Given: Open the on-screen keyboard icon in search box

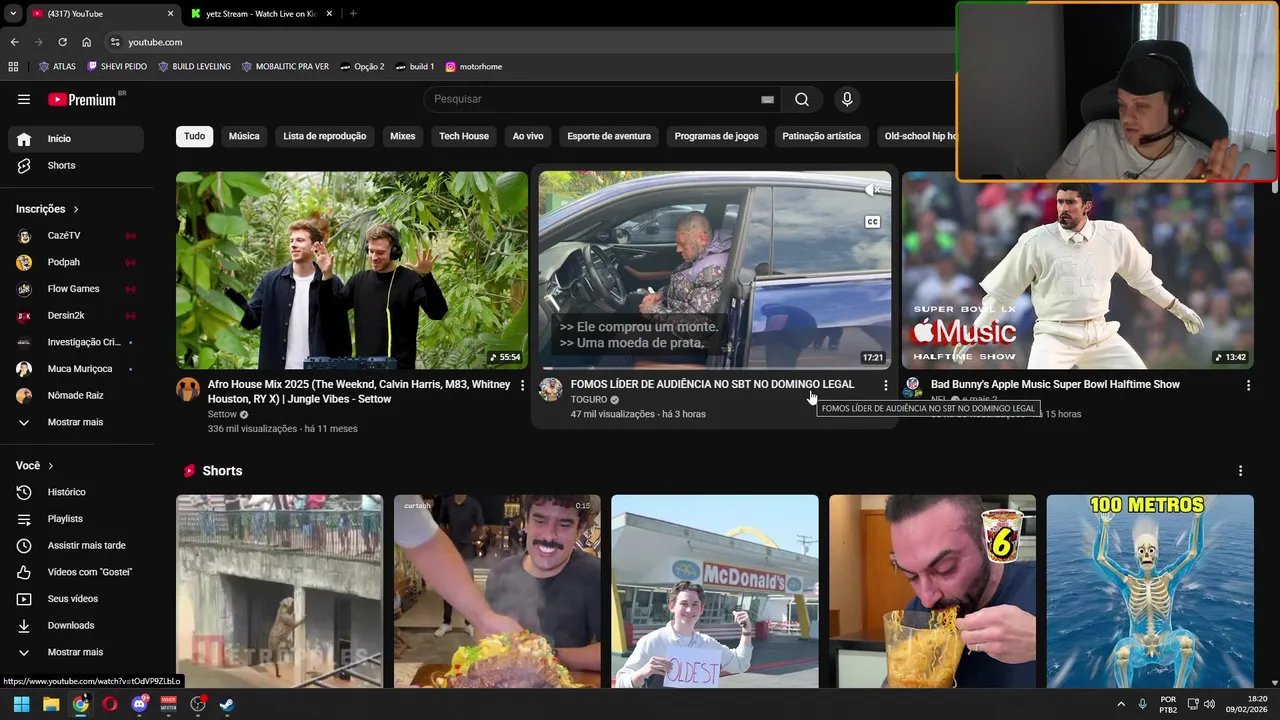Looking at the screenshot, I should tap(767, 99).
